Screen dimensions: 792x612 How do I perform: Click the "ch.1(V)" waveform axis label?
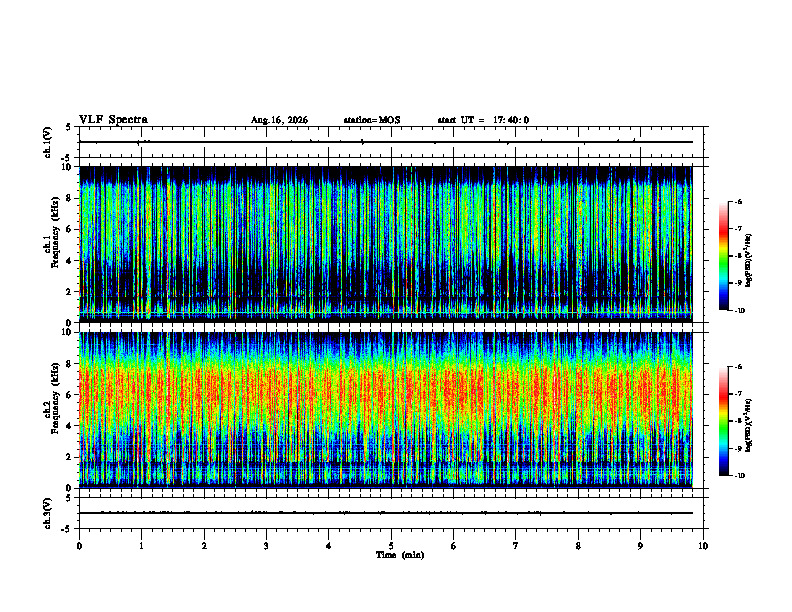pos(47,142)
